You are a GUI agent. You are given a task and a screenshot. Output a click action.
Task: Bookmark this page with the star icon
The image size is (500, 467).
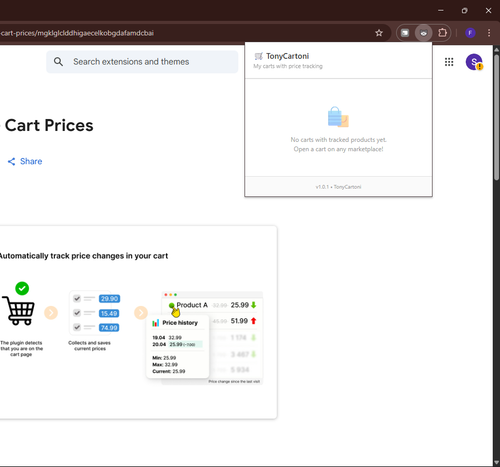point(379,33)
